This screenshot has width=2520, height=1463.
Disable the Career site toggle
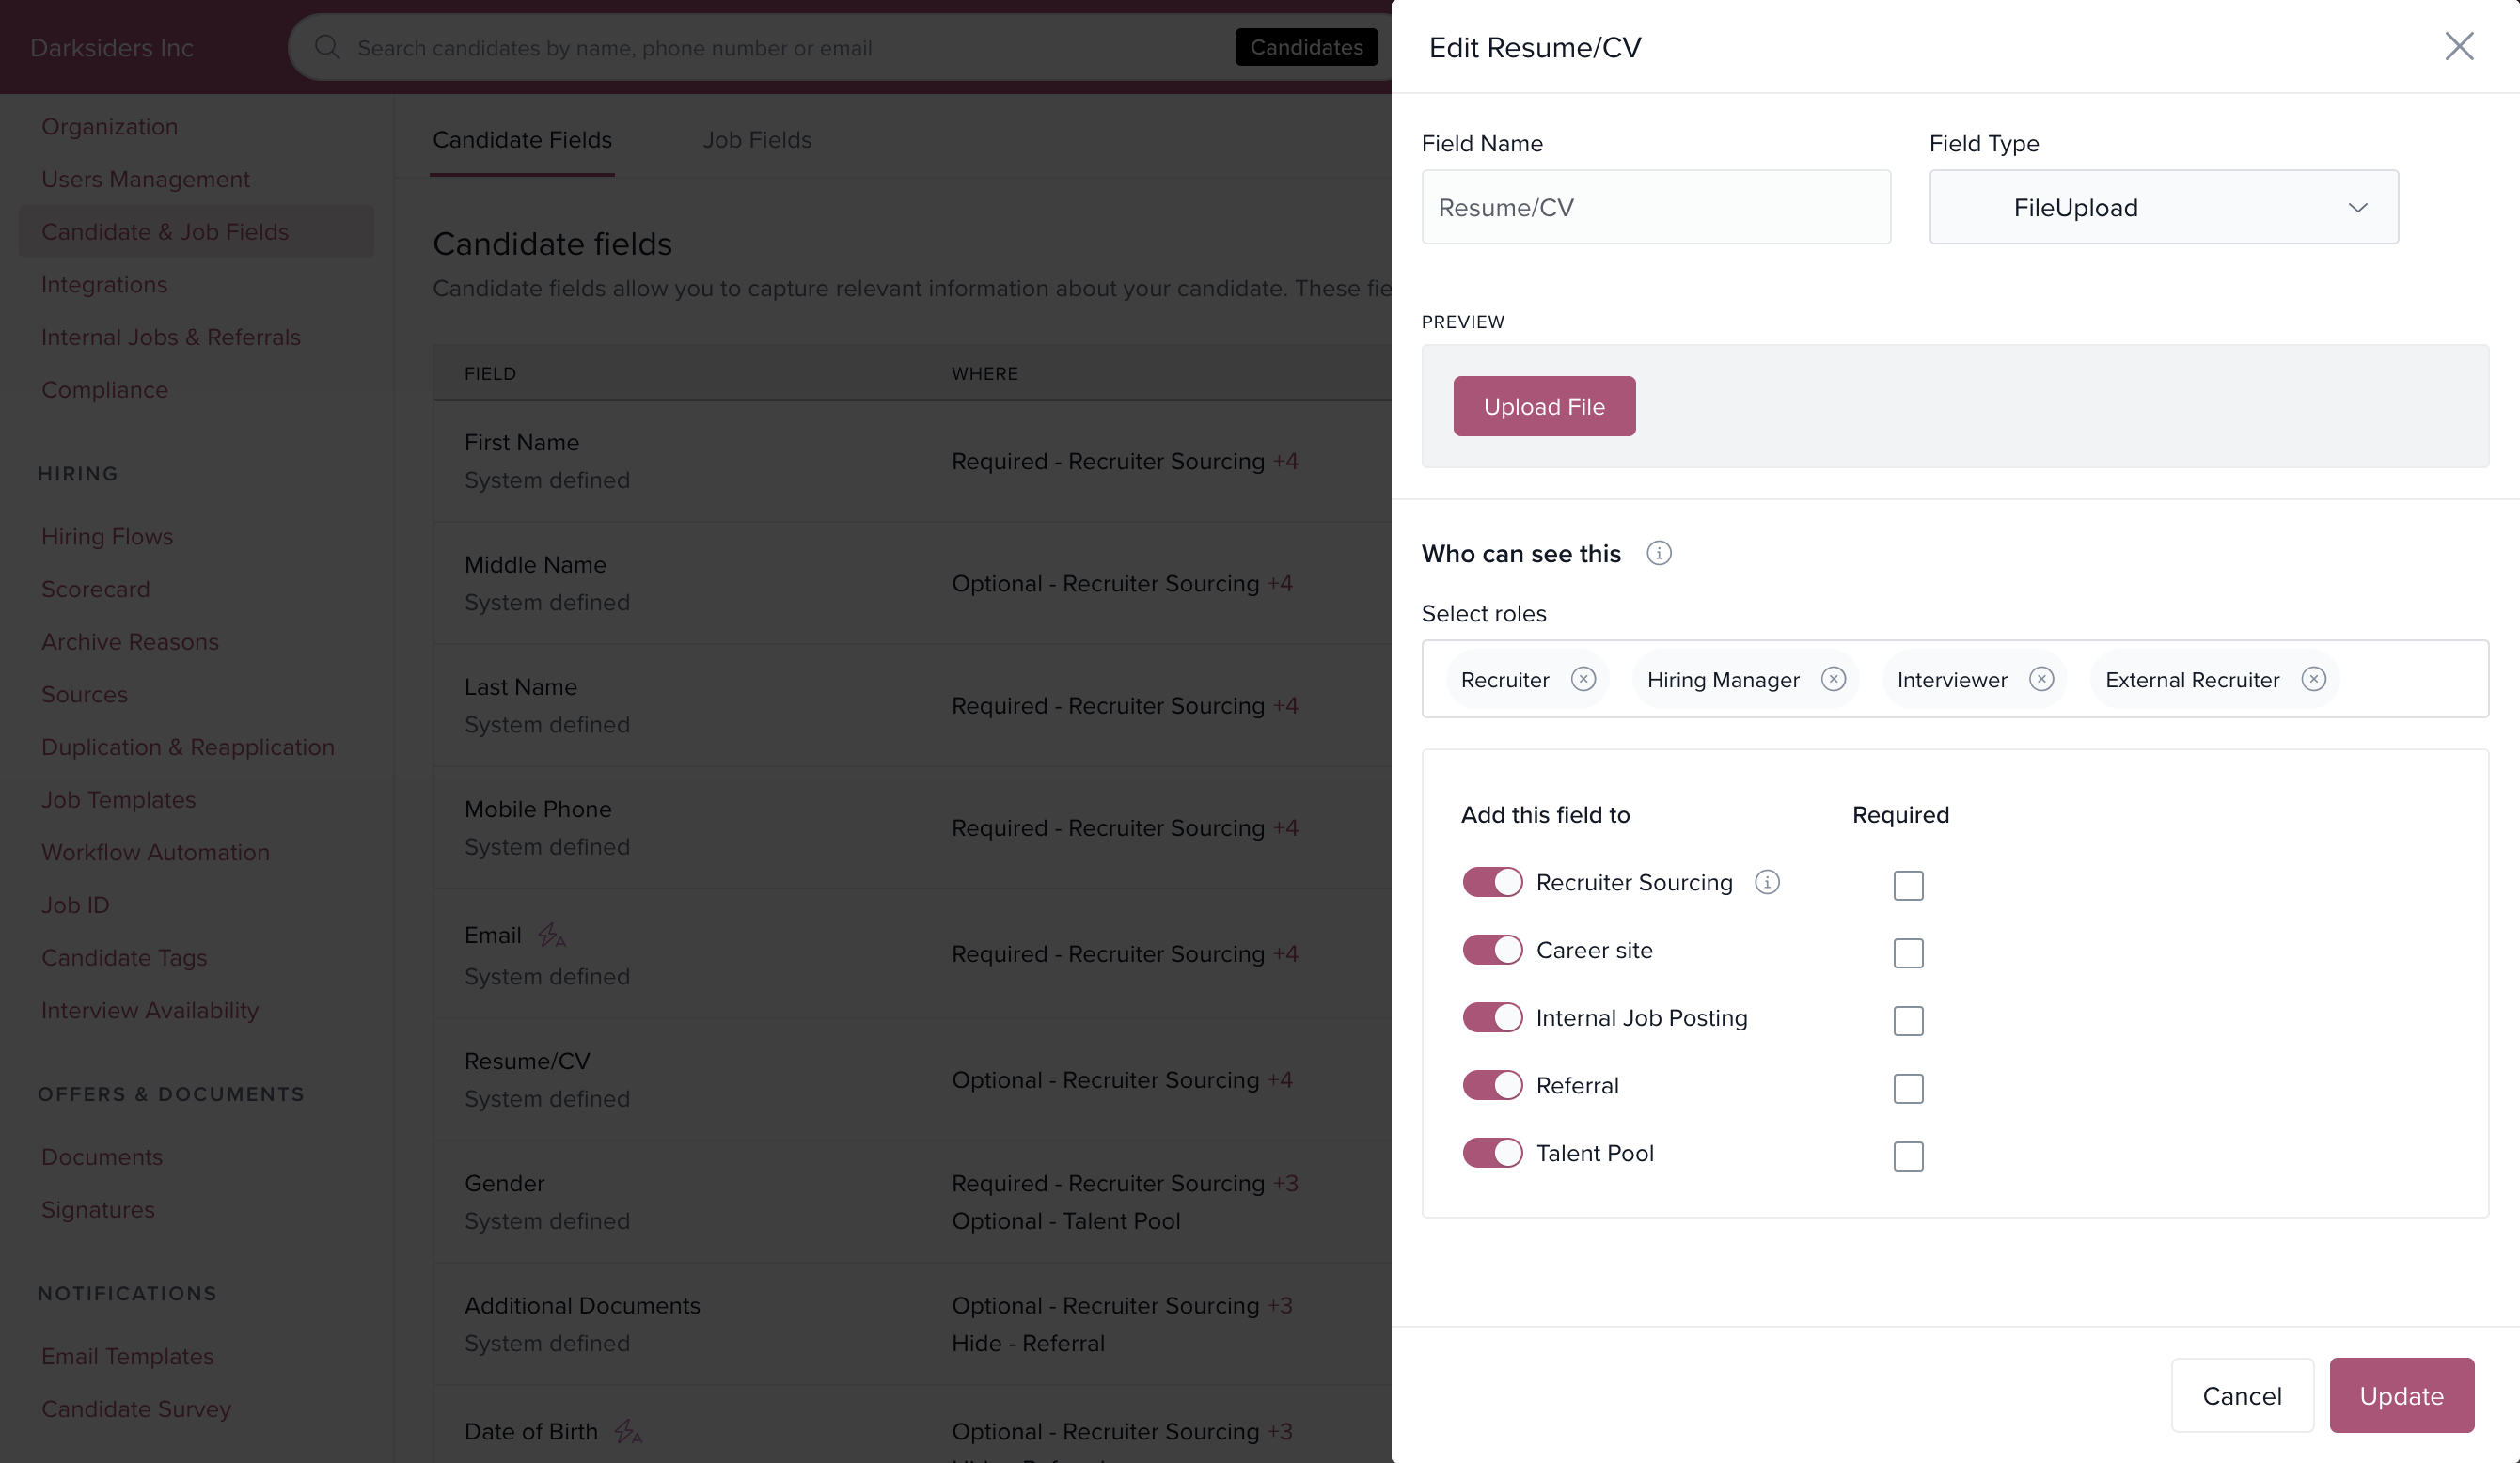[x=1492, y=950]
